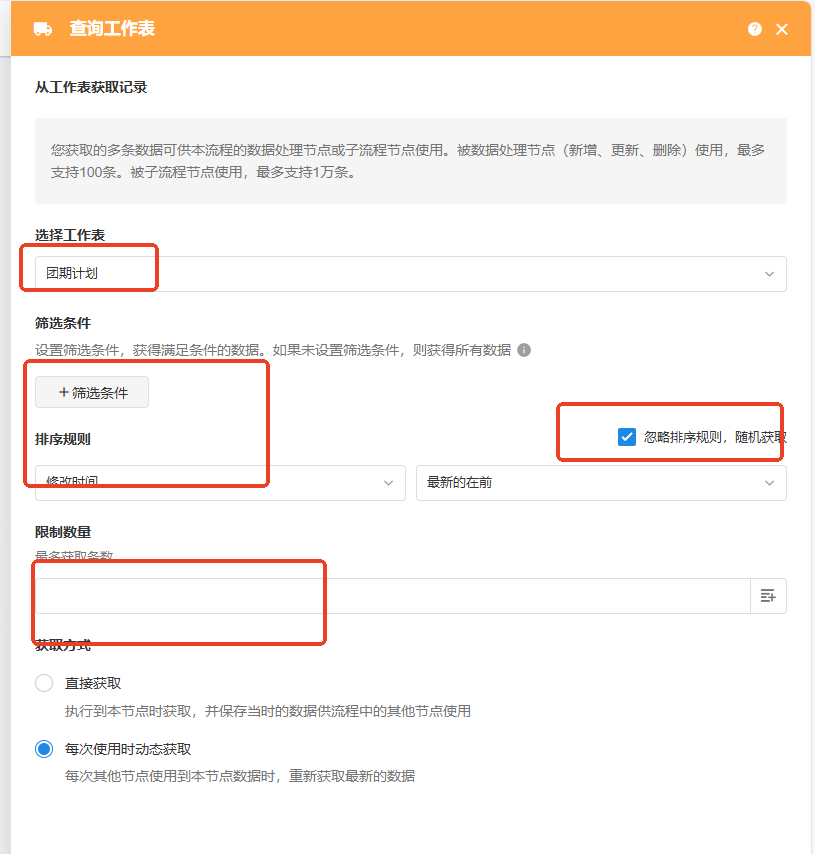Click the 查询工作表 header title
815x854 pixels.
coord(112,29)
